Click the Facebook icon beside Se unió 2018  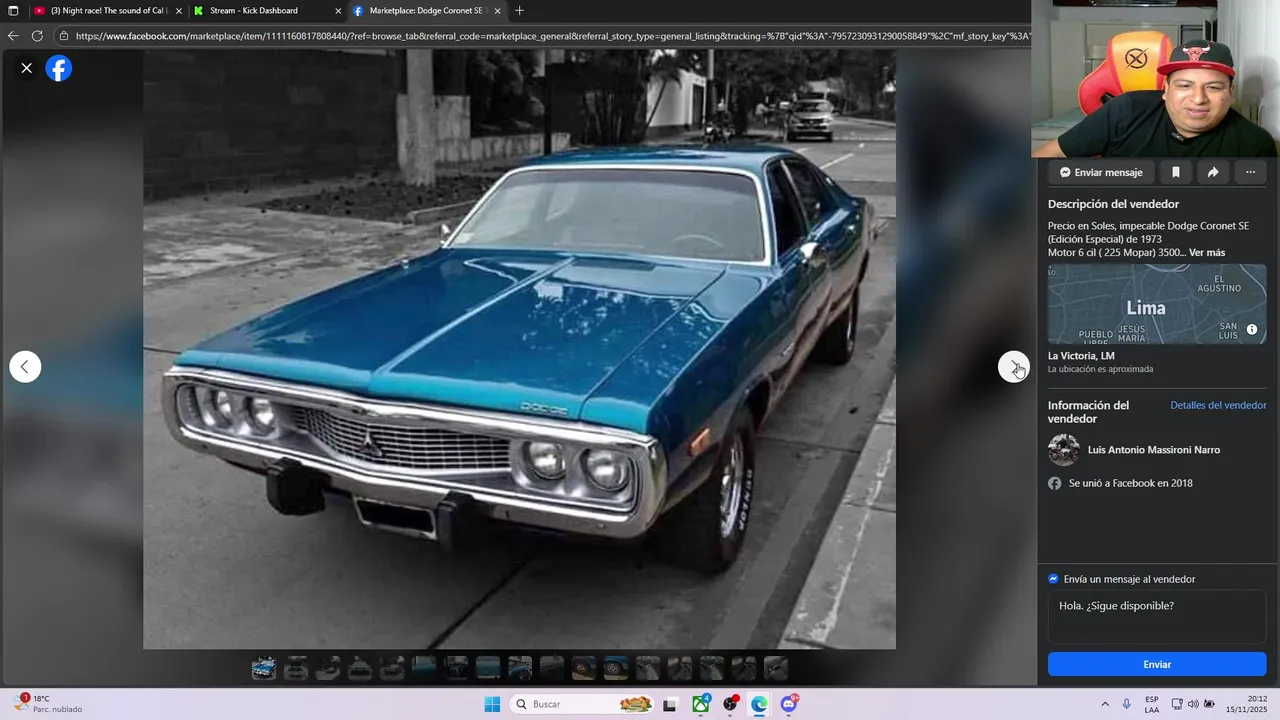[x=1055, y=483]
